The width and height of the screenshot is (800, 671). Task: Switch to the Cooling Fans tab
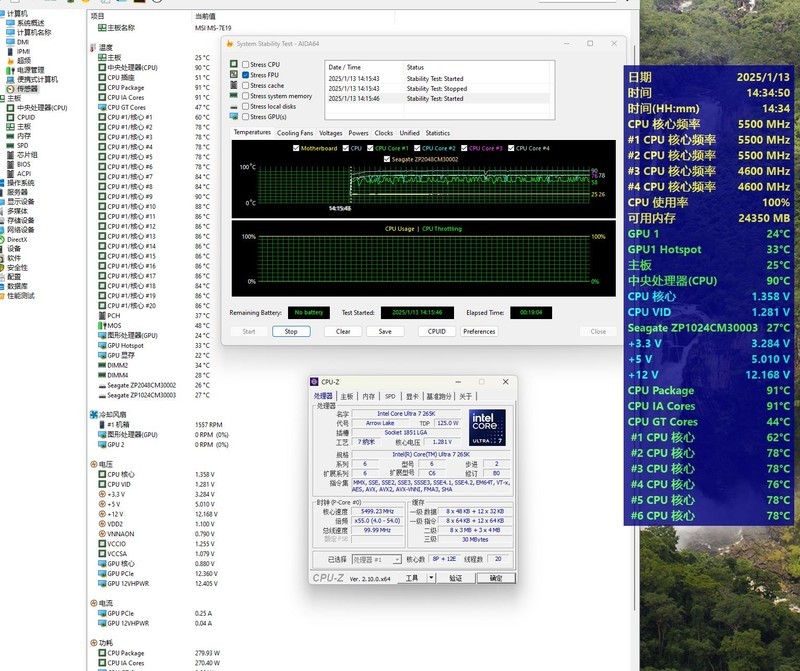[295, 133]
